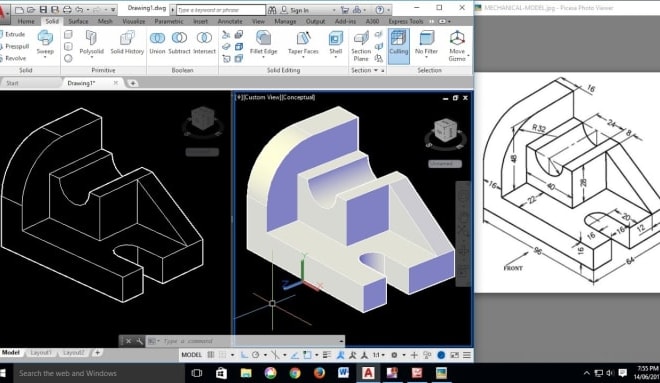The width and height of the screenshot is (660, 383).
Task: Open the Annotate ribbon tab
Action: coord(230,21)
